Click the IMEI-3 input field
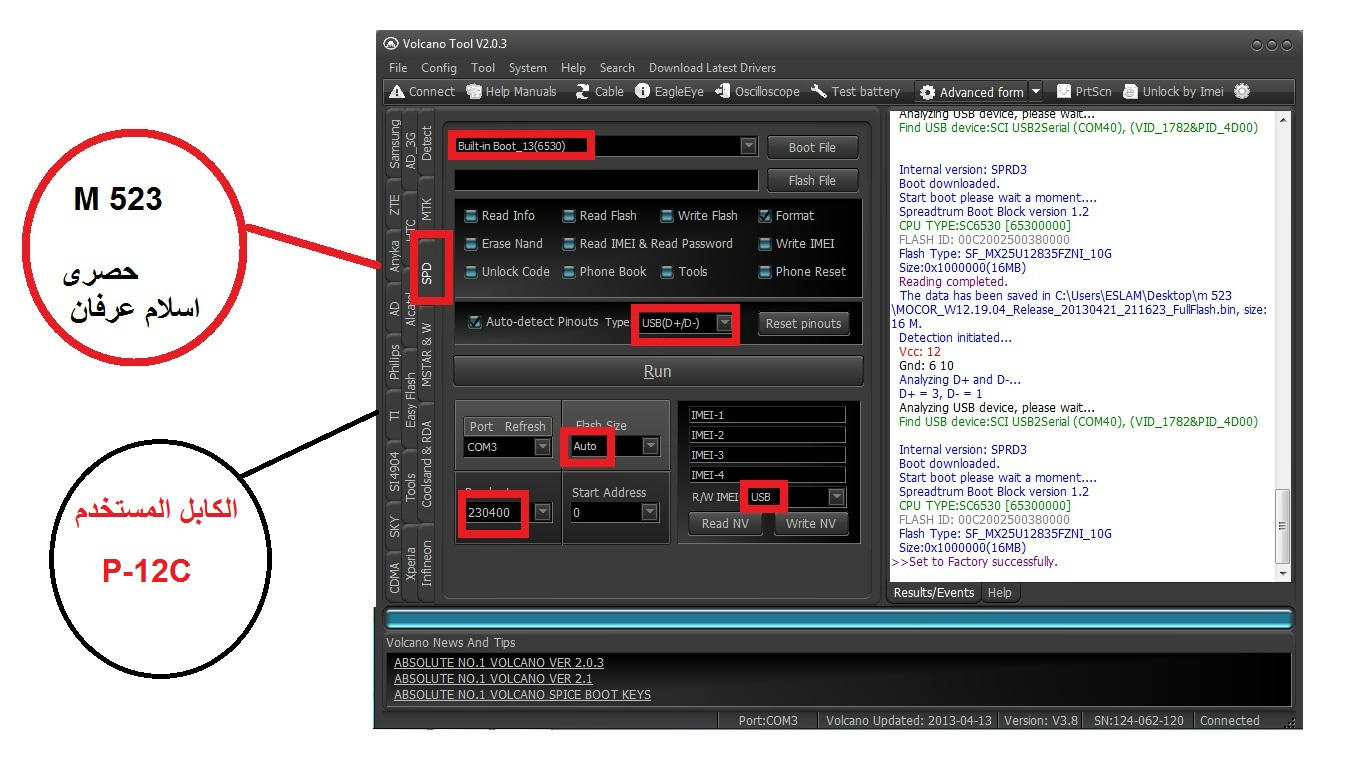This screenshot has width=1366, height=768. point(767,455)
